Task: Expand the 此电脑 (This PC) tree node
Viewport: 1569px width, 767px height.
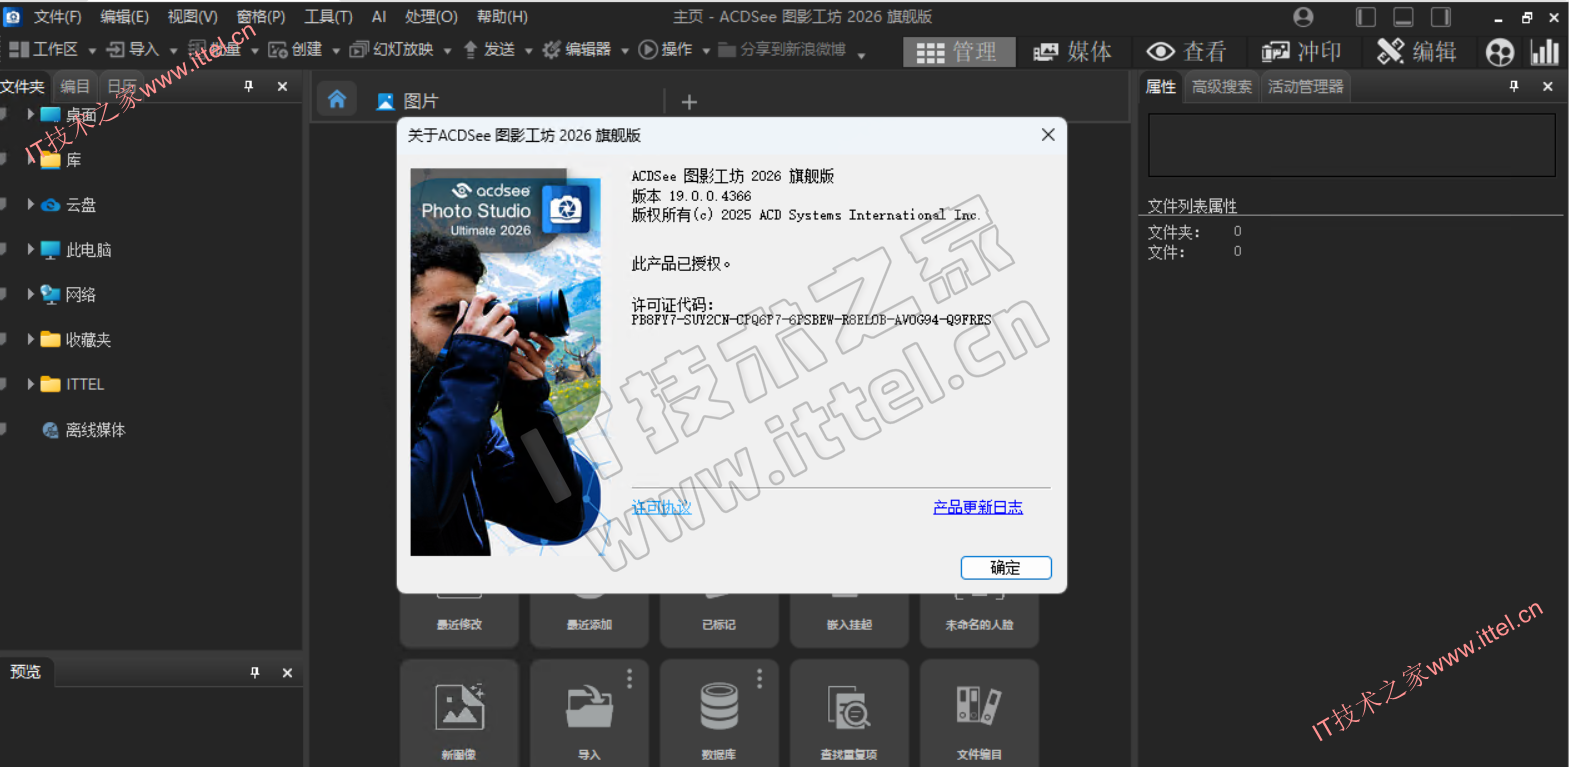Action: (x=31, y=249)
